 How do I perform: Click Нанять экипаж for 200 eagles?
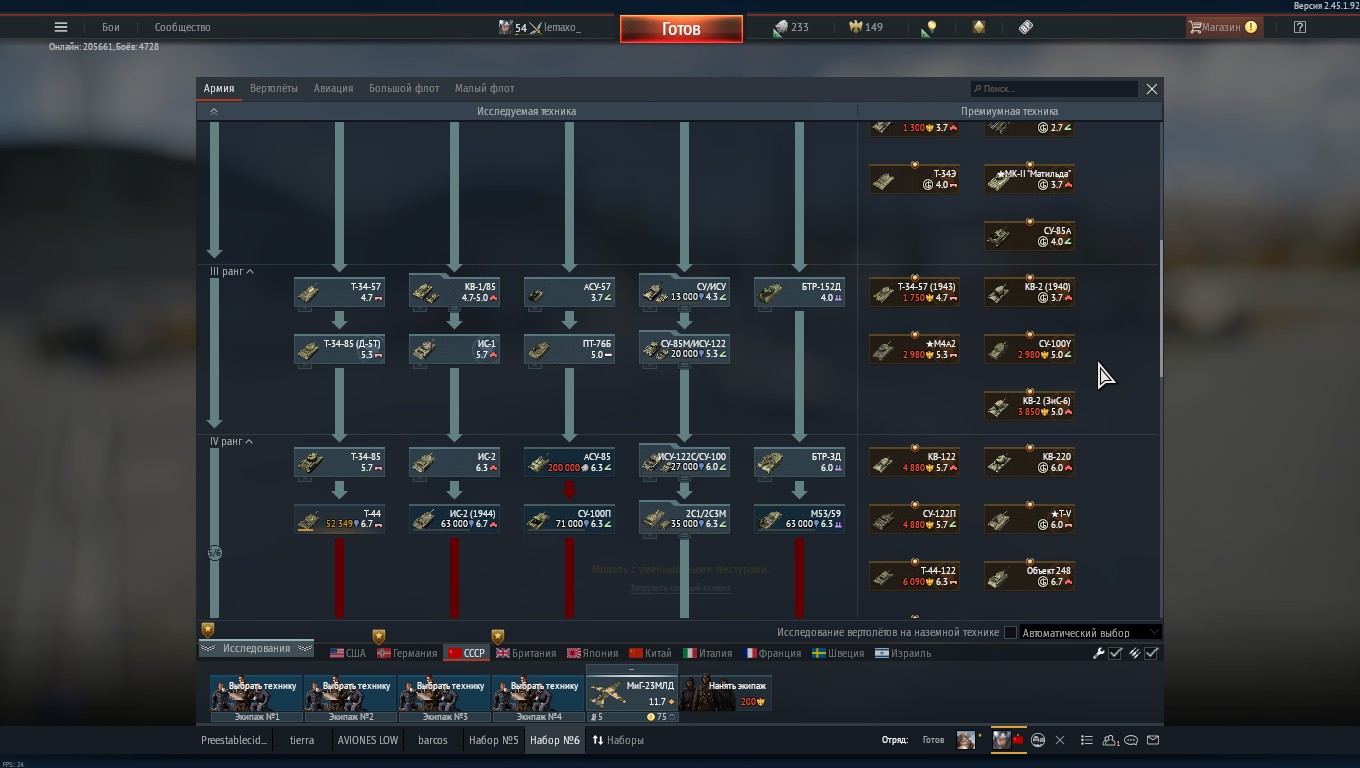coord(726,693)
